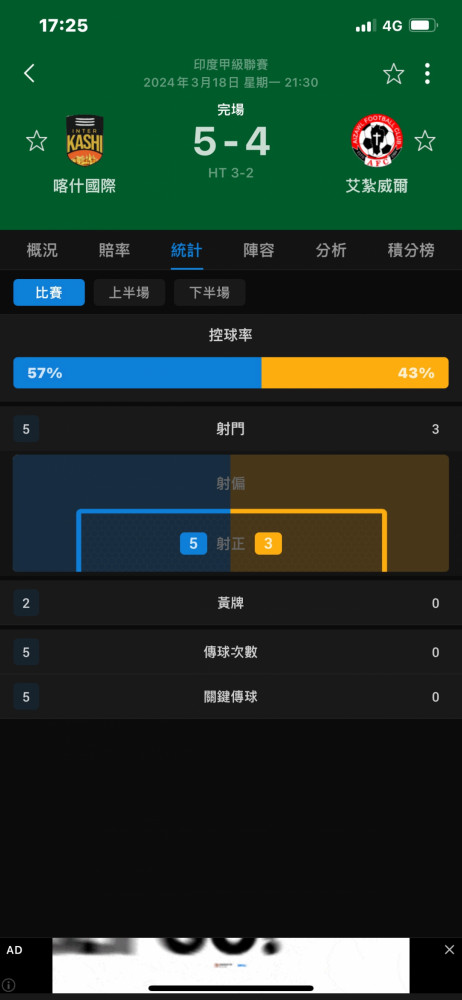This screenshot has width=462, height=1000.
Task: Open the ad info icon
Action: coord(9,985)
